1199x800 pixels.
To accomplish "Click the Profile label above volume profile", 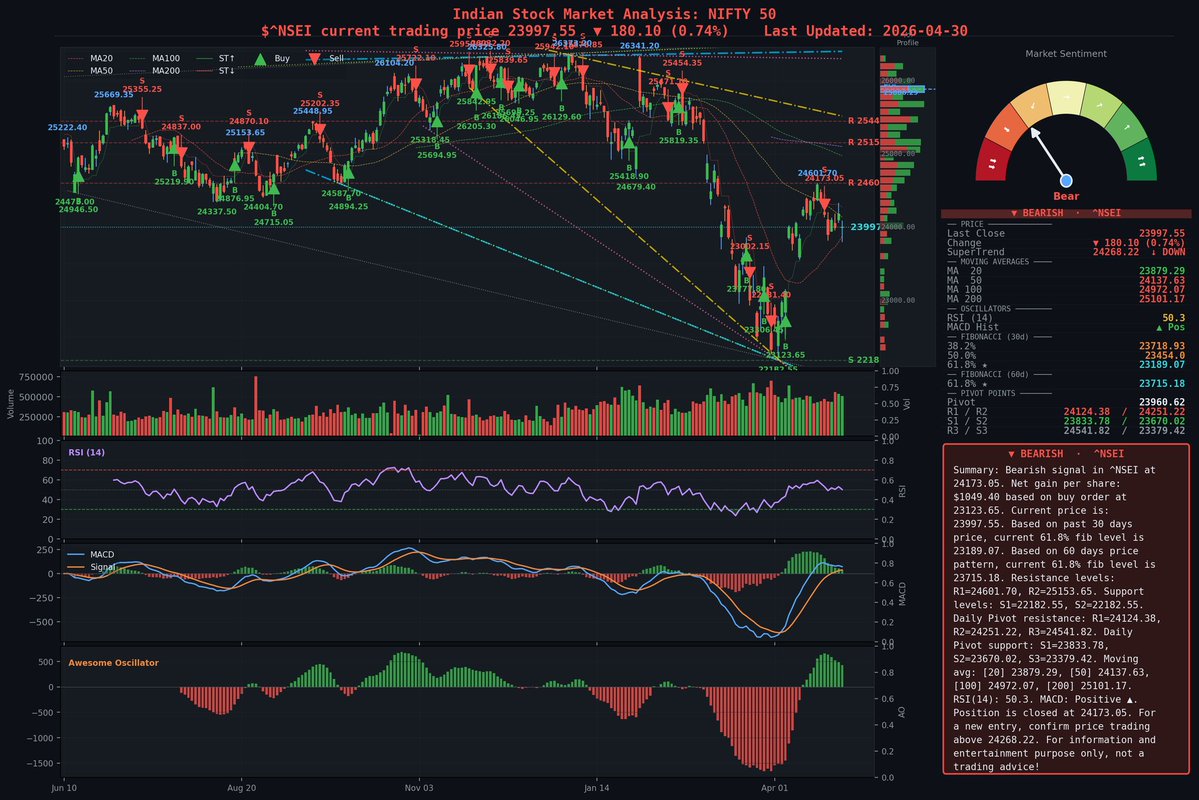I will coord(908,42).
